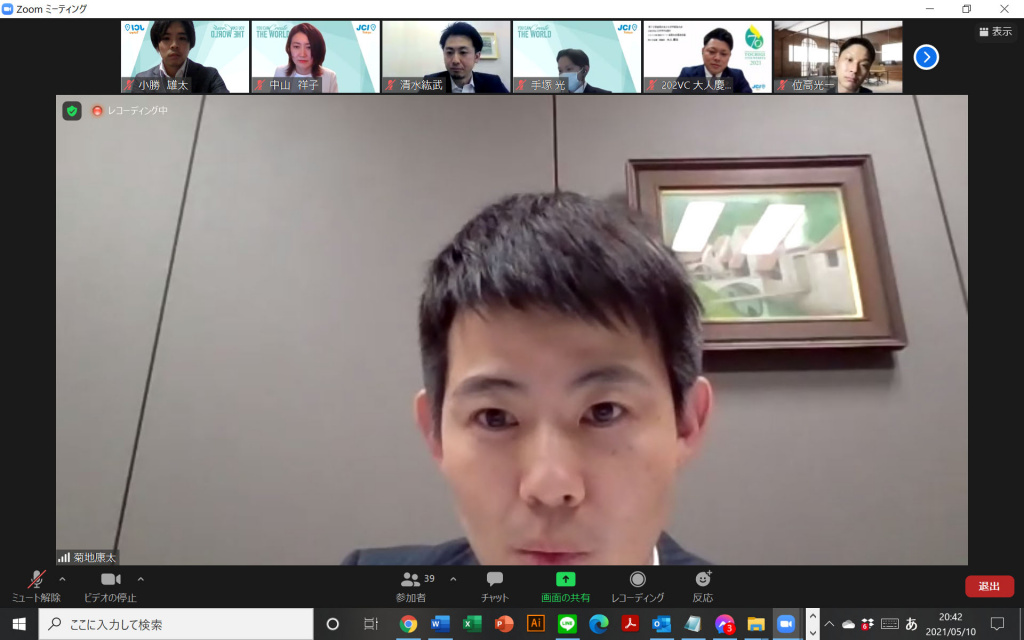Expand video options arrow beside ビデオの停止
The image size is (1024, 640).
pos(140,579)
